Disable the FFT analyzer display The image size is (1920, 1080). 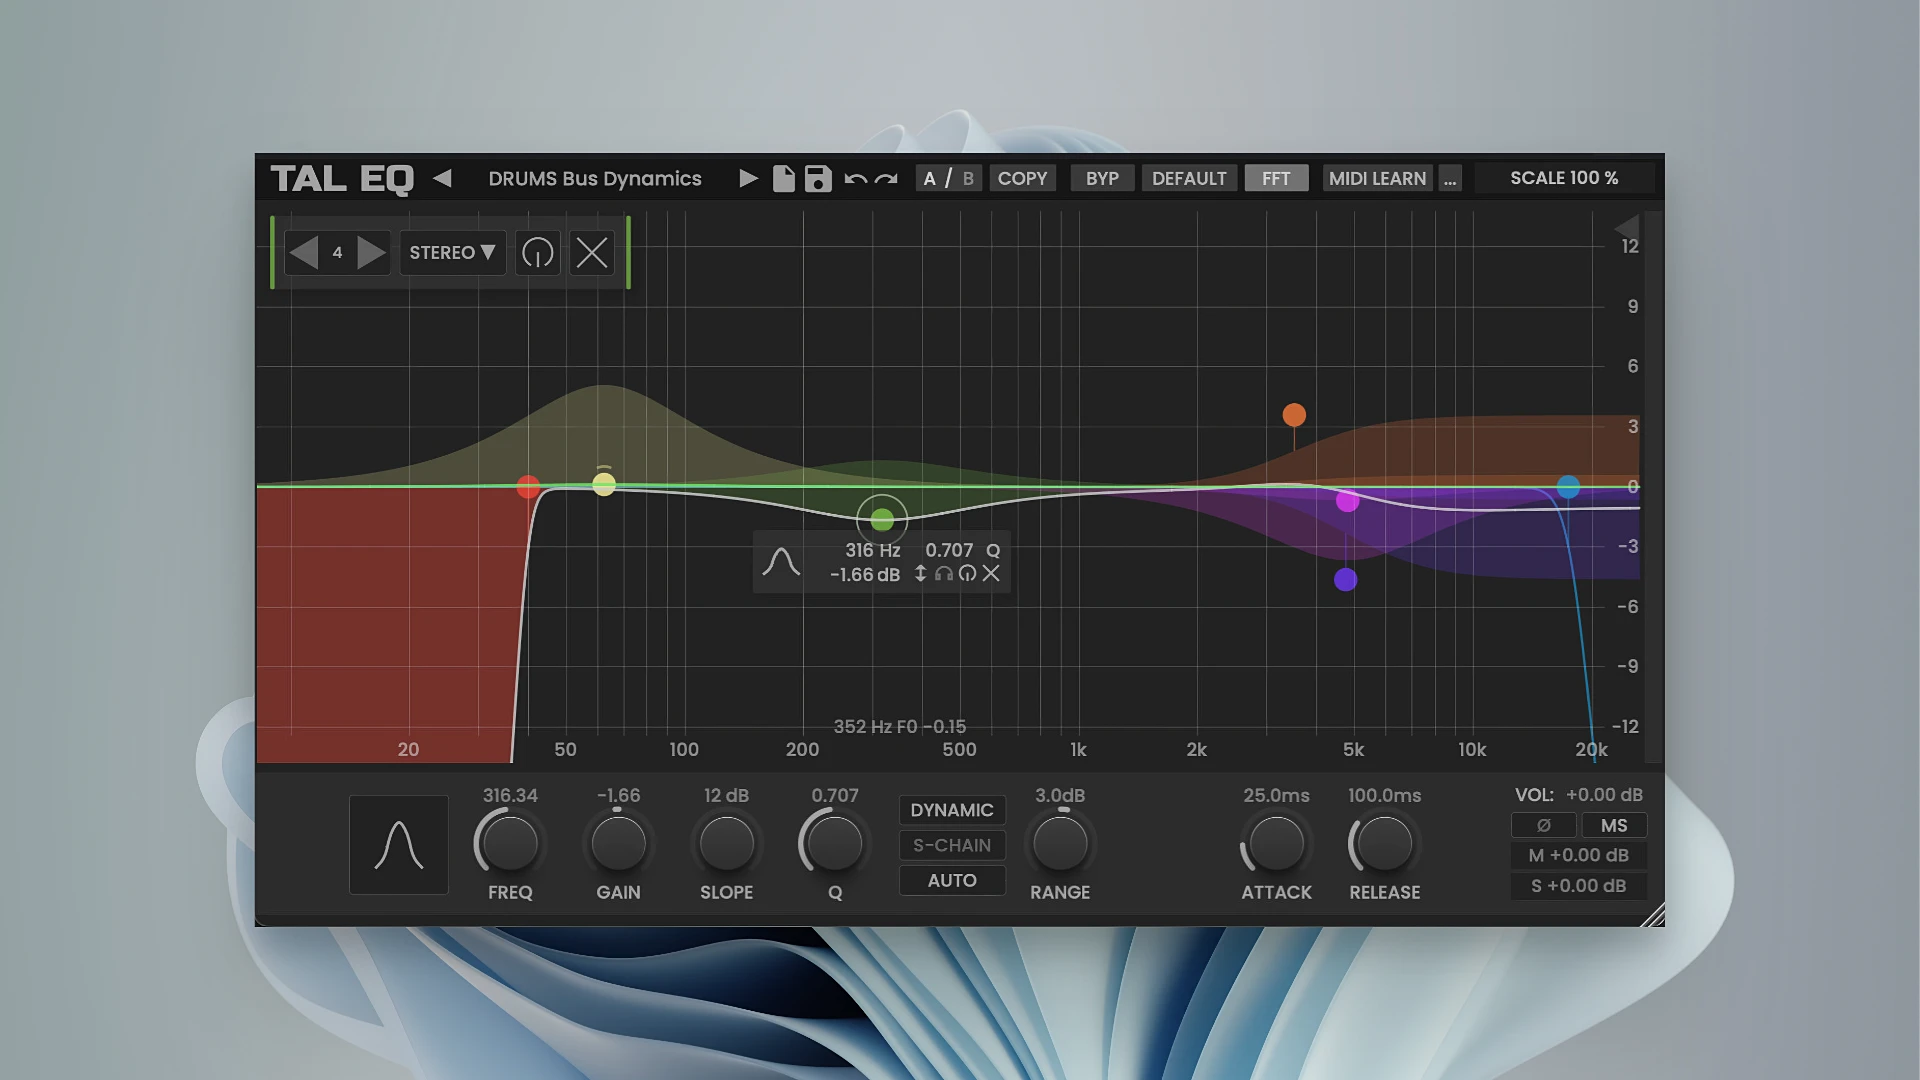click(1276, 178)
